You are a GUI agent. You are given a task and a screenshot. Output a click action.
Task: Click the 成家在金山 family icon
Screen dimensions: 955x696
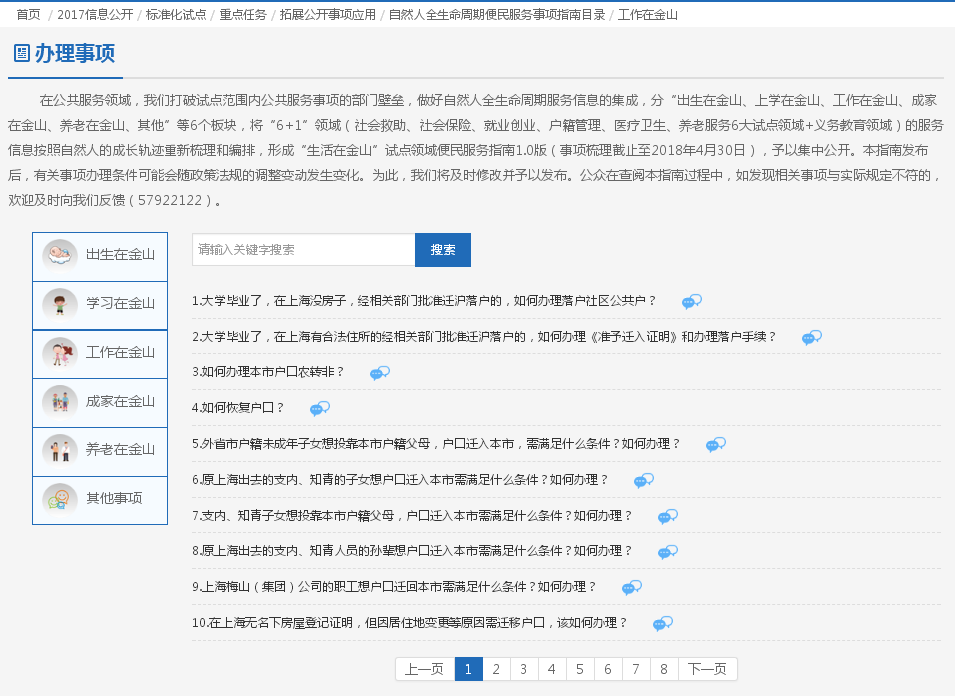60,402
